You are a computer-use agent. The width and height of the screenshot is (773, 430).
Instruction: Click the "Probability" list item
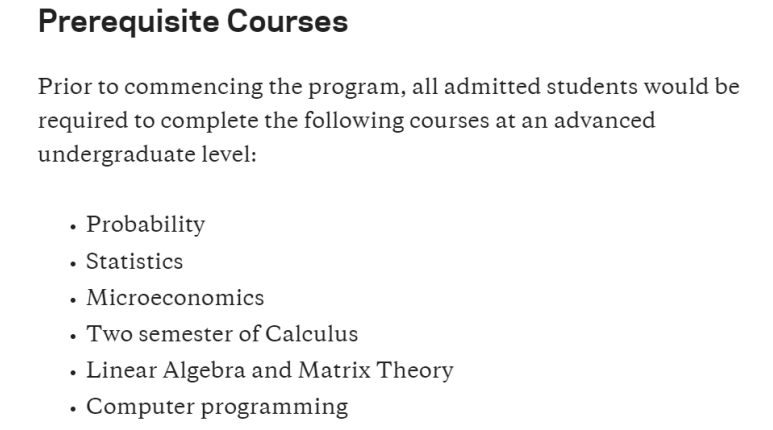pos(145,225)
